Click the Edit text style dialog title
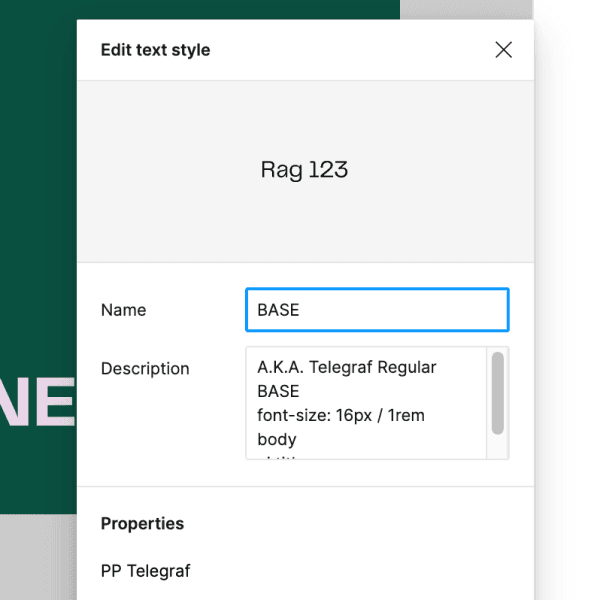The height and width of the screenshot is (600, 600). 155,50
